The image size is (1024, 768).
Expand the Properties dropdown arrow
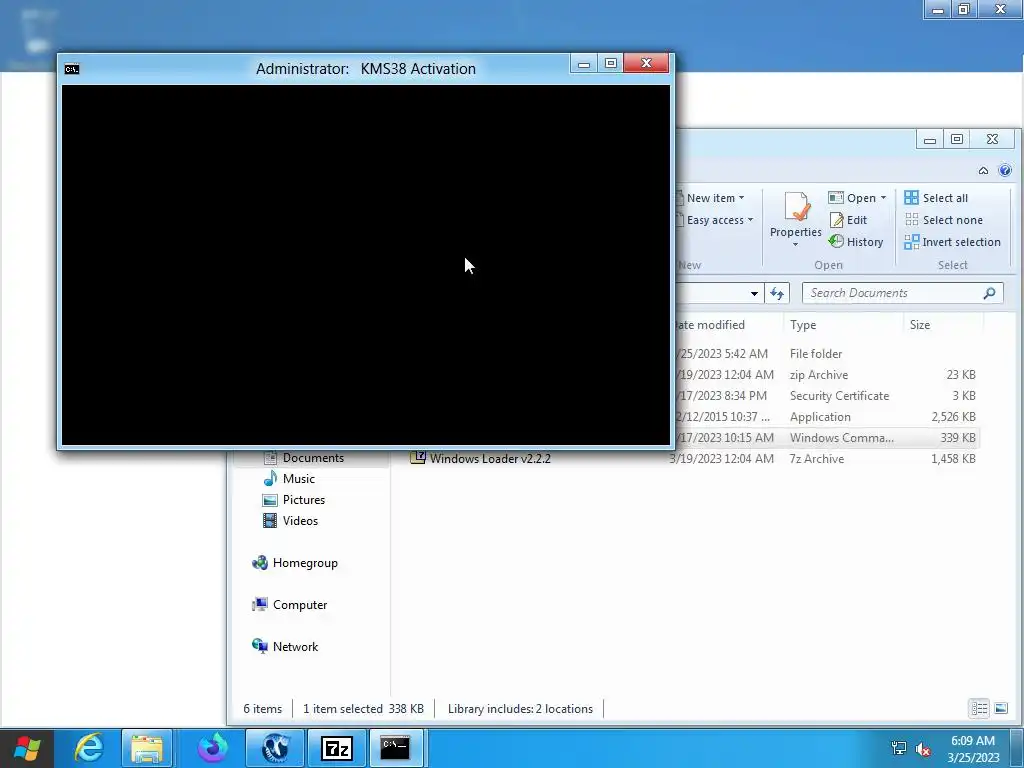(x=795, y=245)
